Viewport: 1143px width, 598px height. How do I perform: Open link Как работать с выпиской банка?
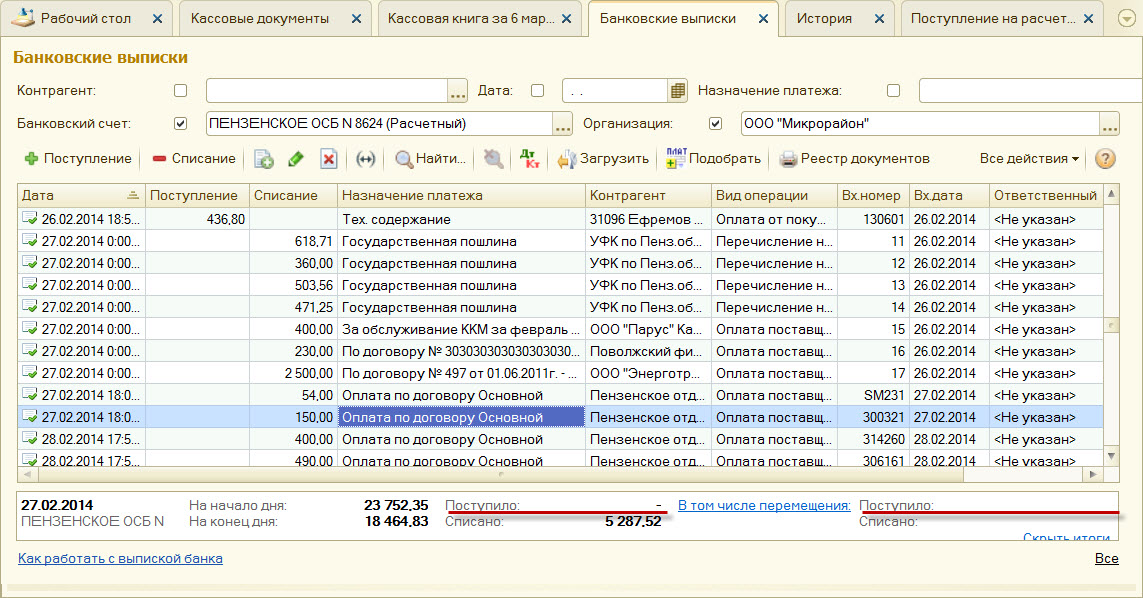pyautogui.click(x=120, y=558)
